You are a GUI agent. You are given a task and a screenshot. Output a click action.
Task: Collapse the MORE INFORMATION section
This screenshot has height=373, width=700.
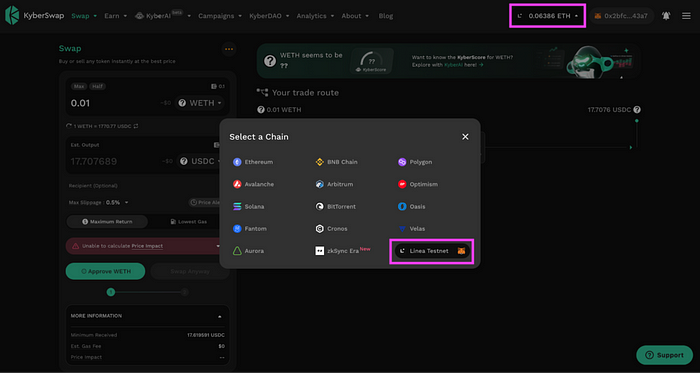click(x=220, y=316)
